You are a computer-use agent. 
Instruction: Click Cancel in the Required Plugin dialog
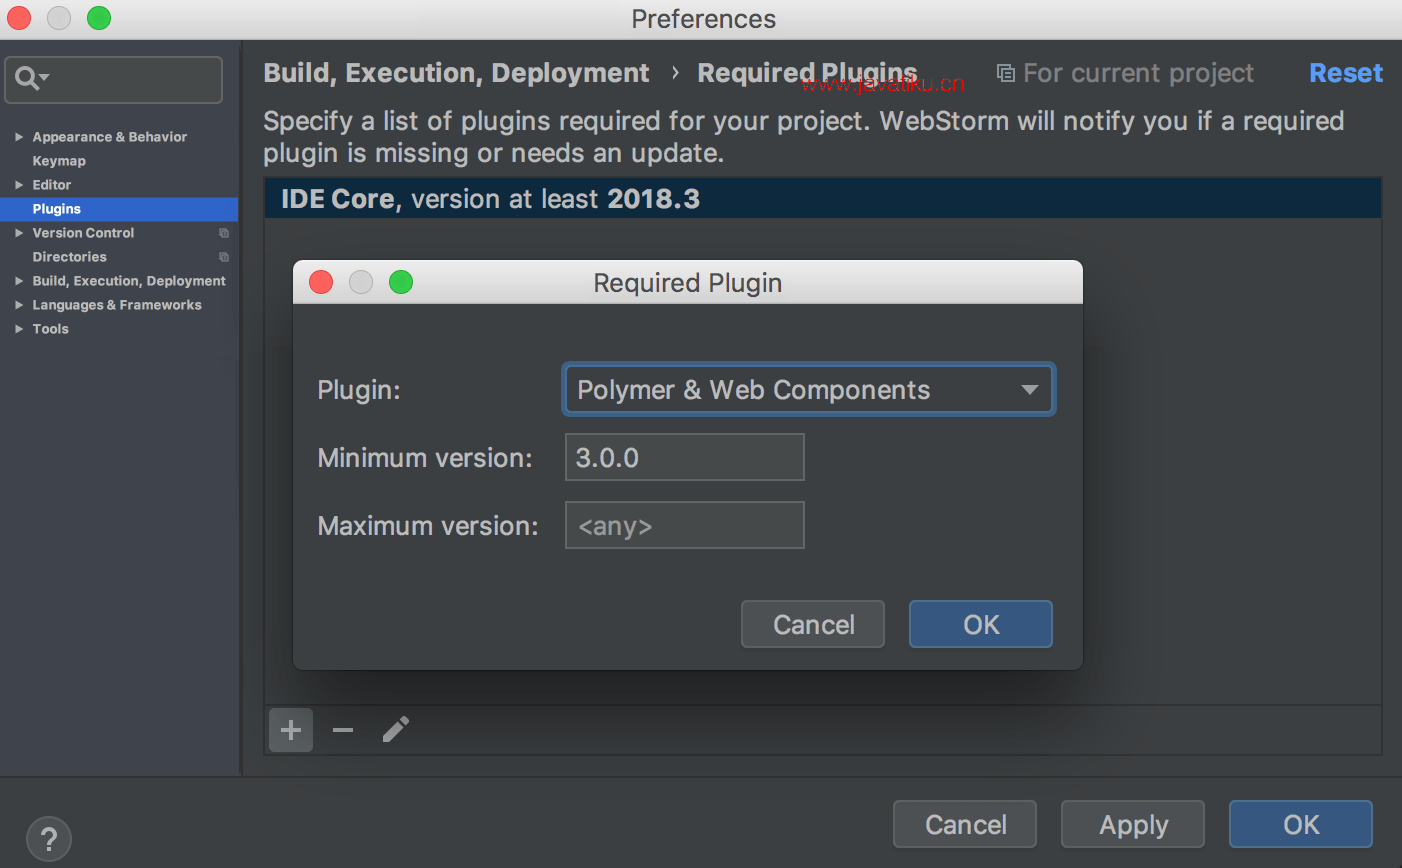tap(813, 624)
